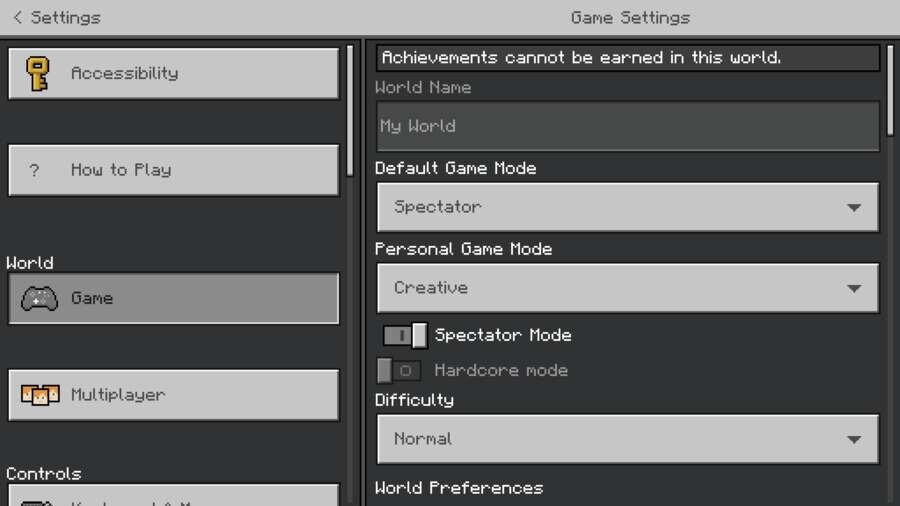
Task: Switch to the Multiplayer settings tab
Action: [174, 395]
